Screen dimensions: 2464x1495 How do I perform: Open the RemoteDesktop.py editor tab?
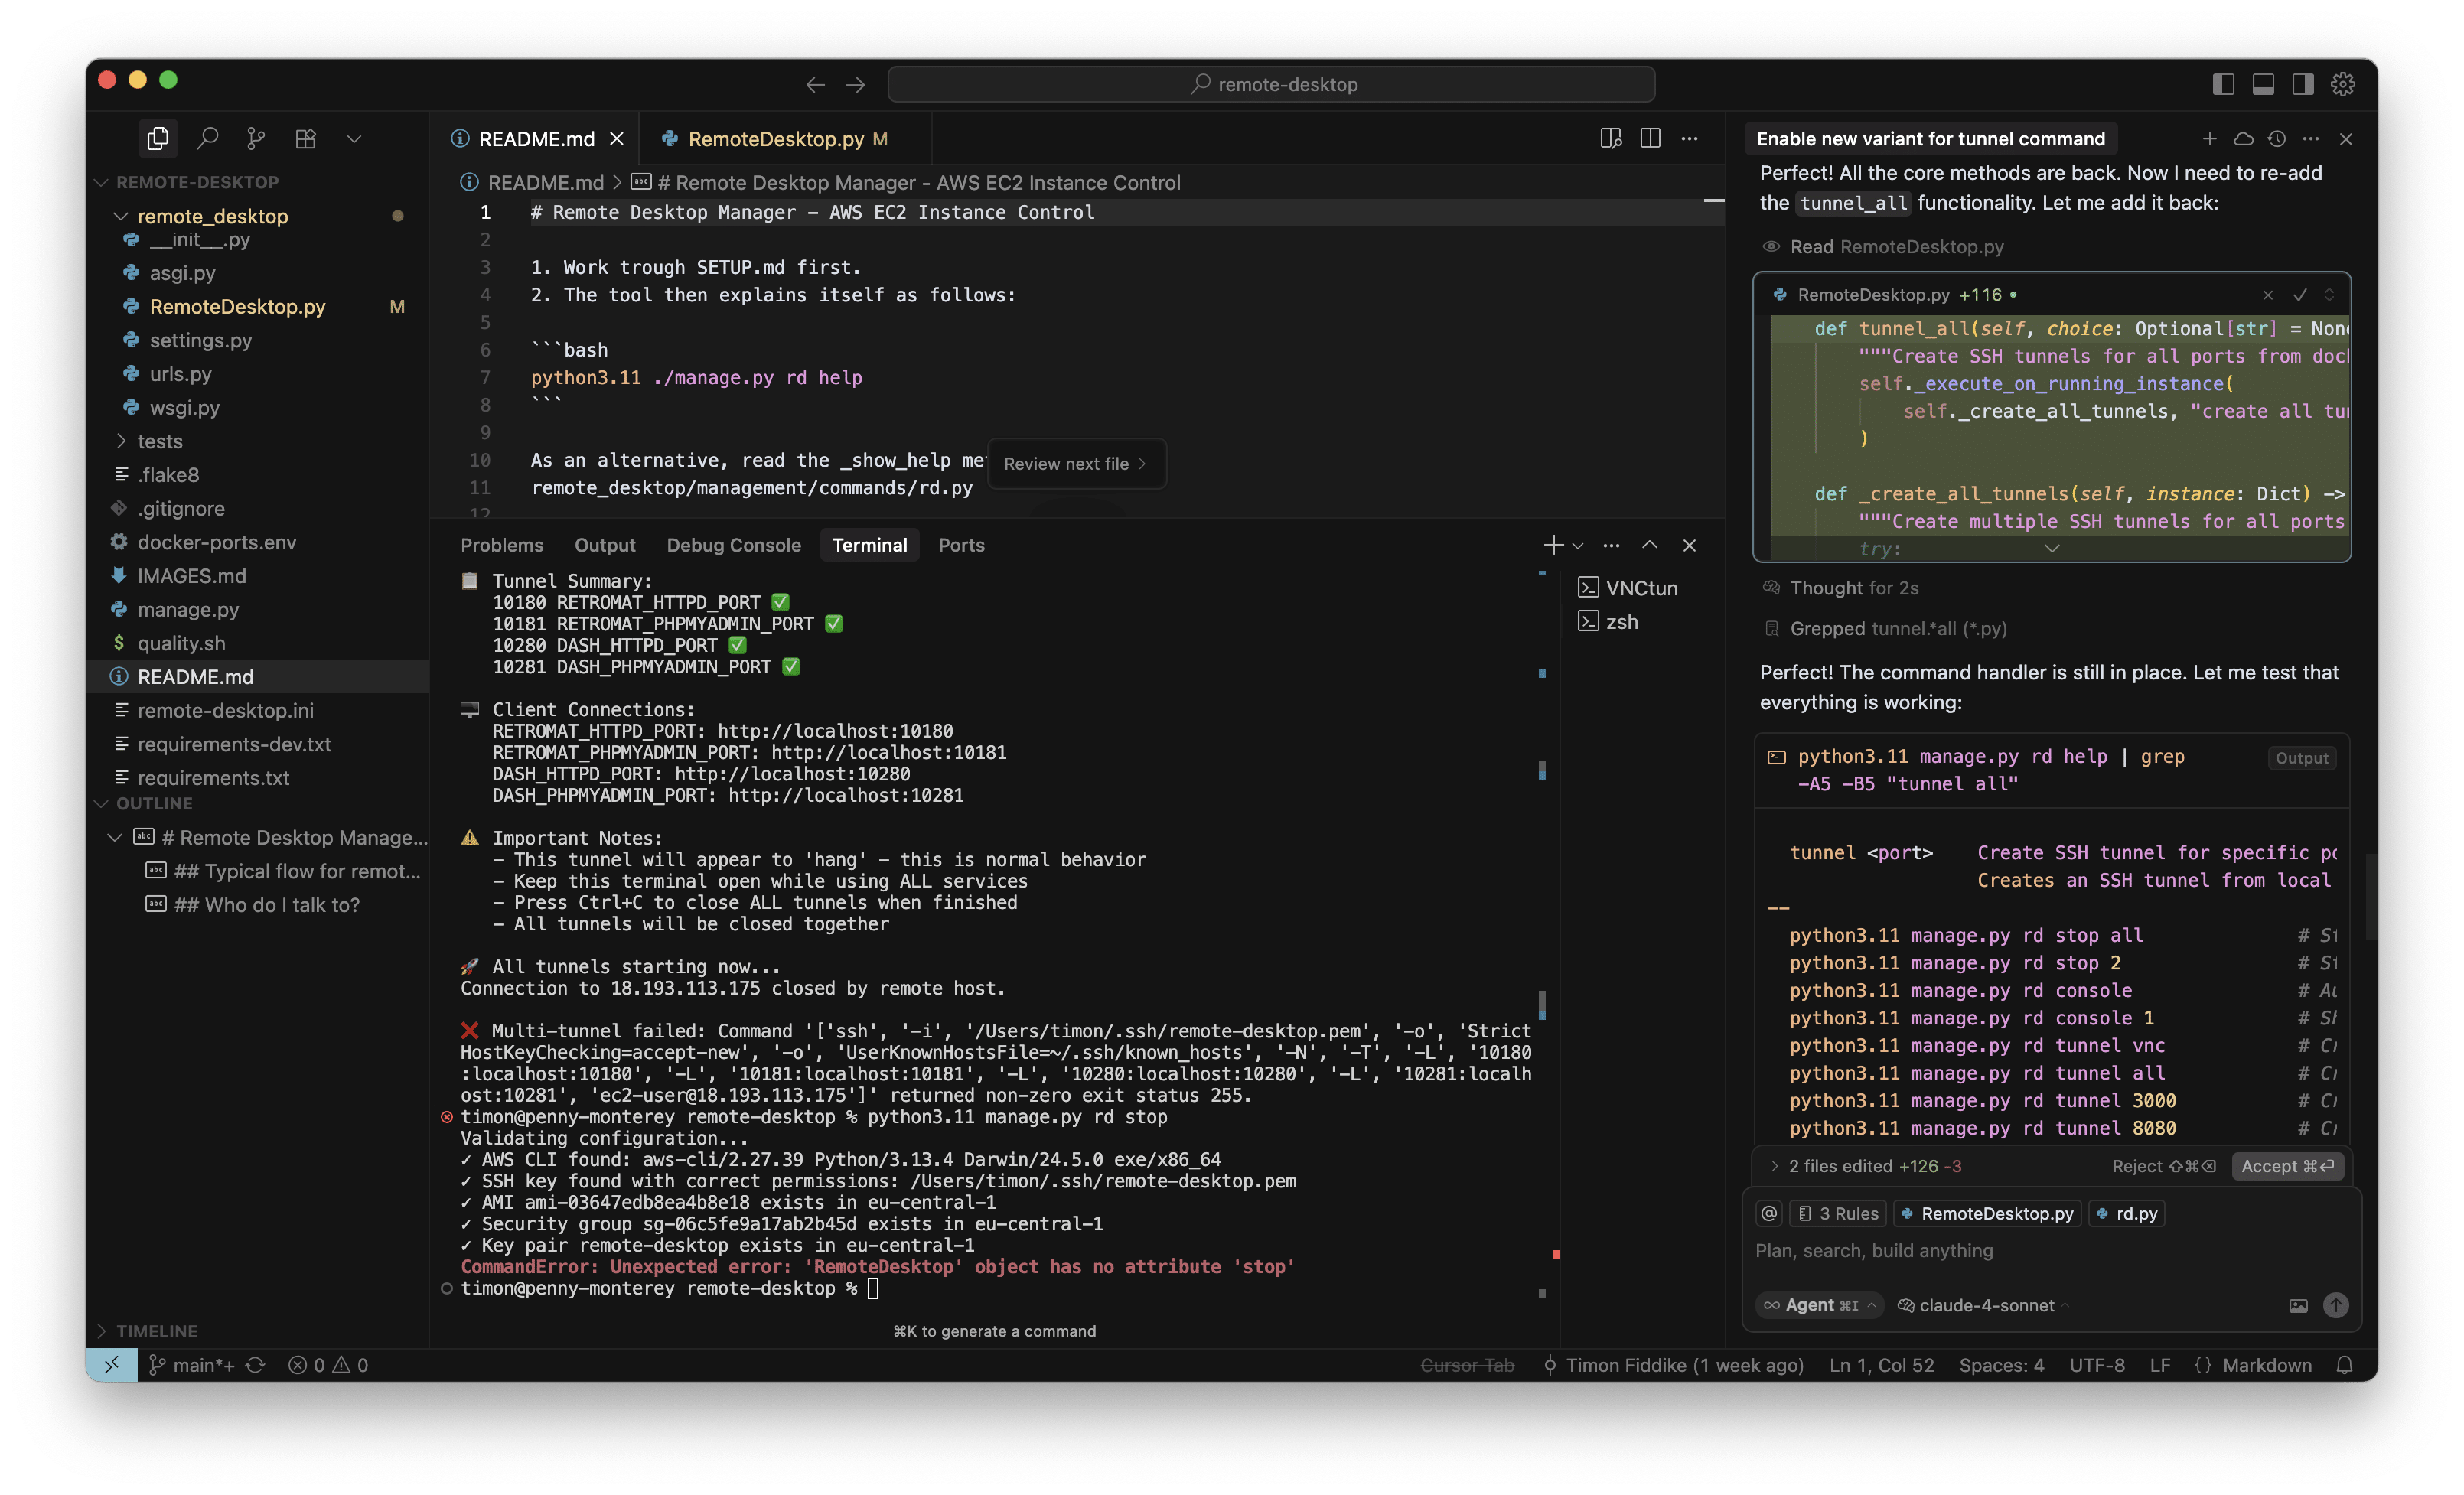pyautogui.click(x=775, y=139)
